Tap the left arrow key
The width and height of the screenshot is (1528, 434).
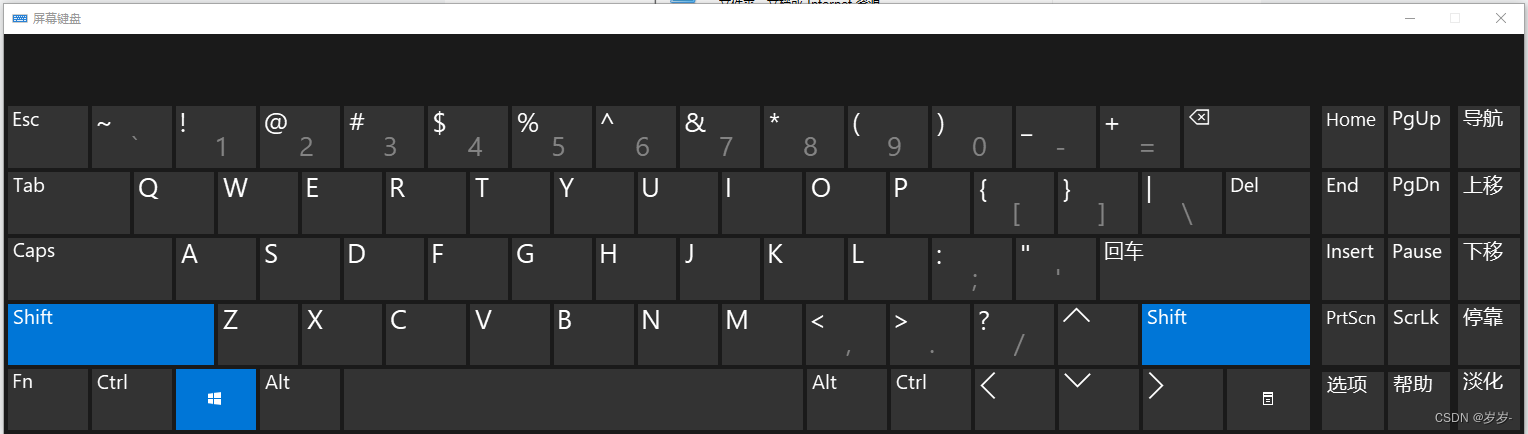(x=1013, y=399)
